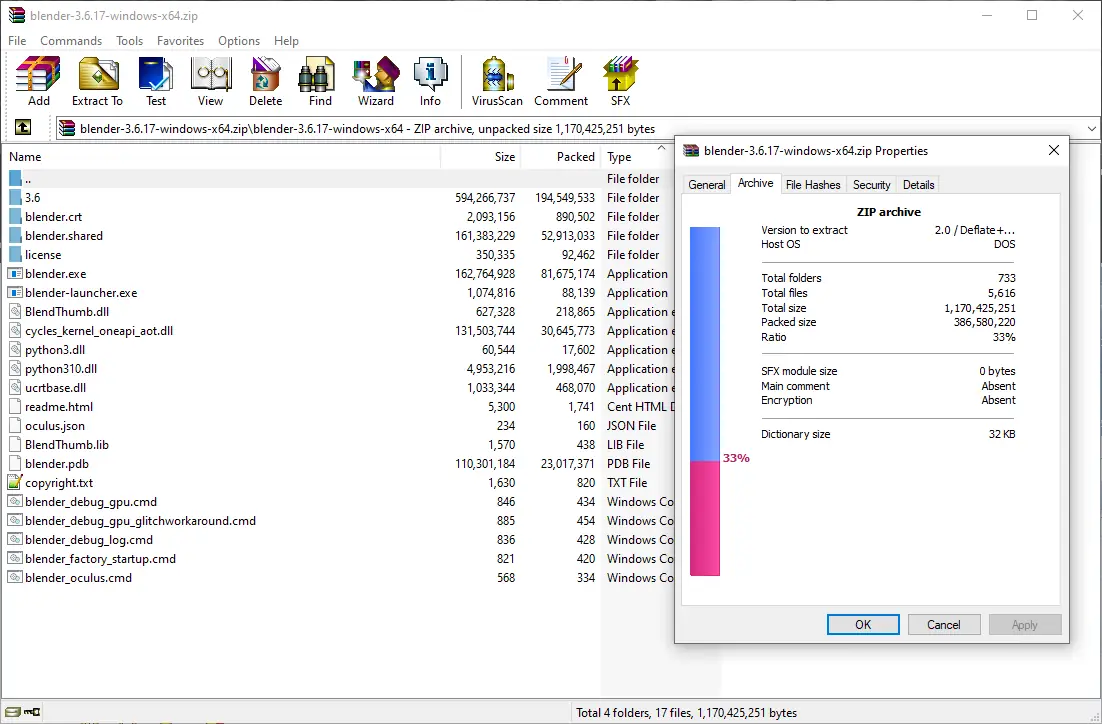Select the BlendThumb.dll file icon
1102x724 pixels.
pyautogui.click(x=15, y=312)
